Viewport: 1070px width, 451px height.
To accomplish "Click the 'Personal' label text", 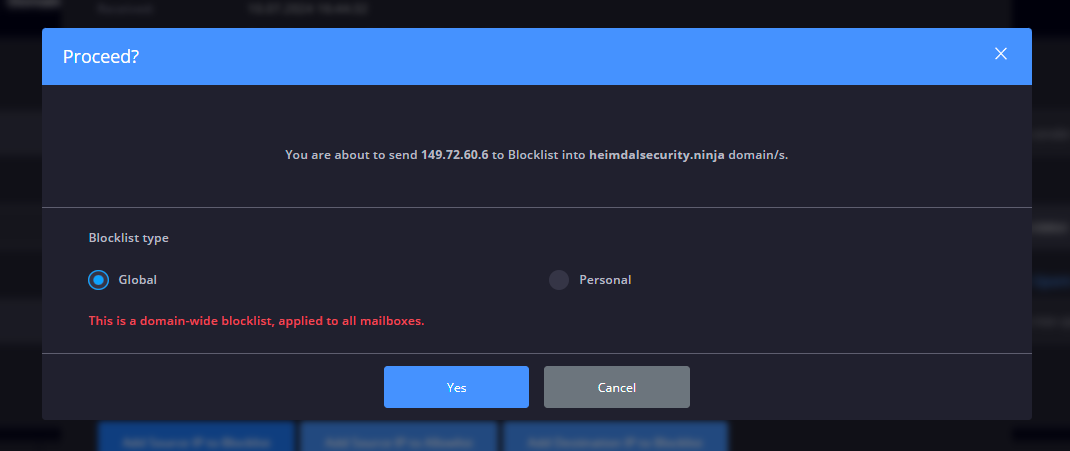I will (605, 280).
